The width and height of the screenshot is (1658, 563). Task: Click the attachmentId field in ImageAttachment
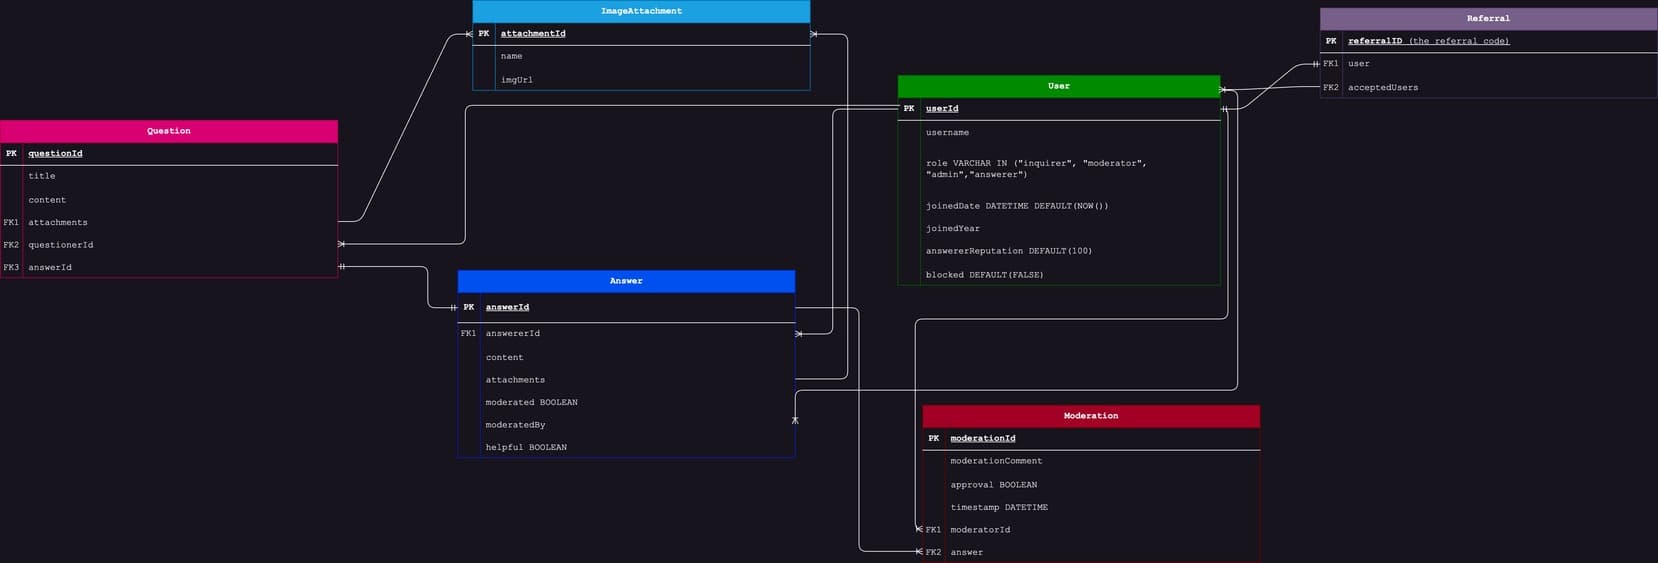tap(533, 34)
